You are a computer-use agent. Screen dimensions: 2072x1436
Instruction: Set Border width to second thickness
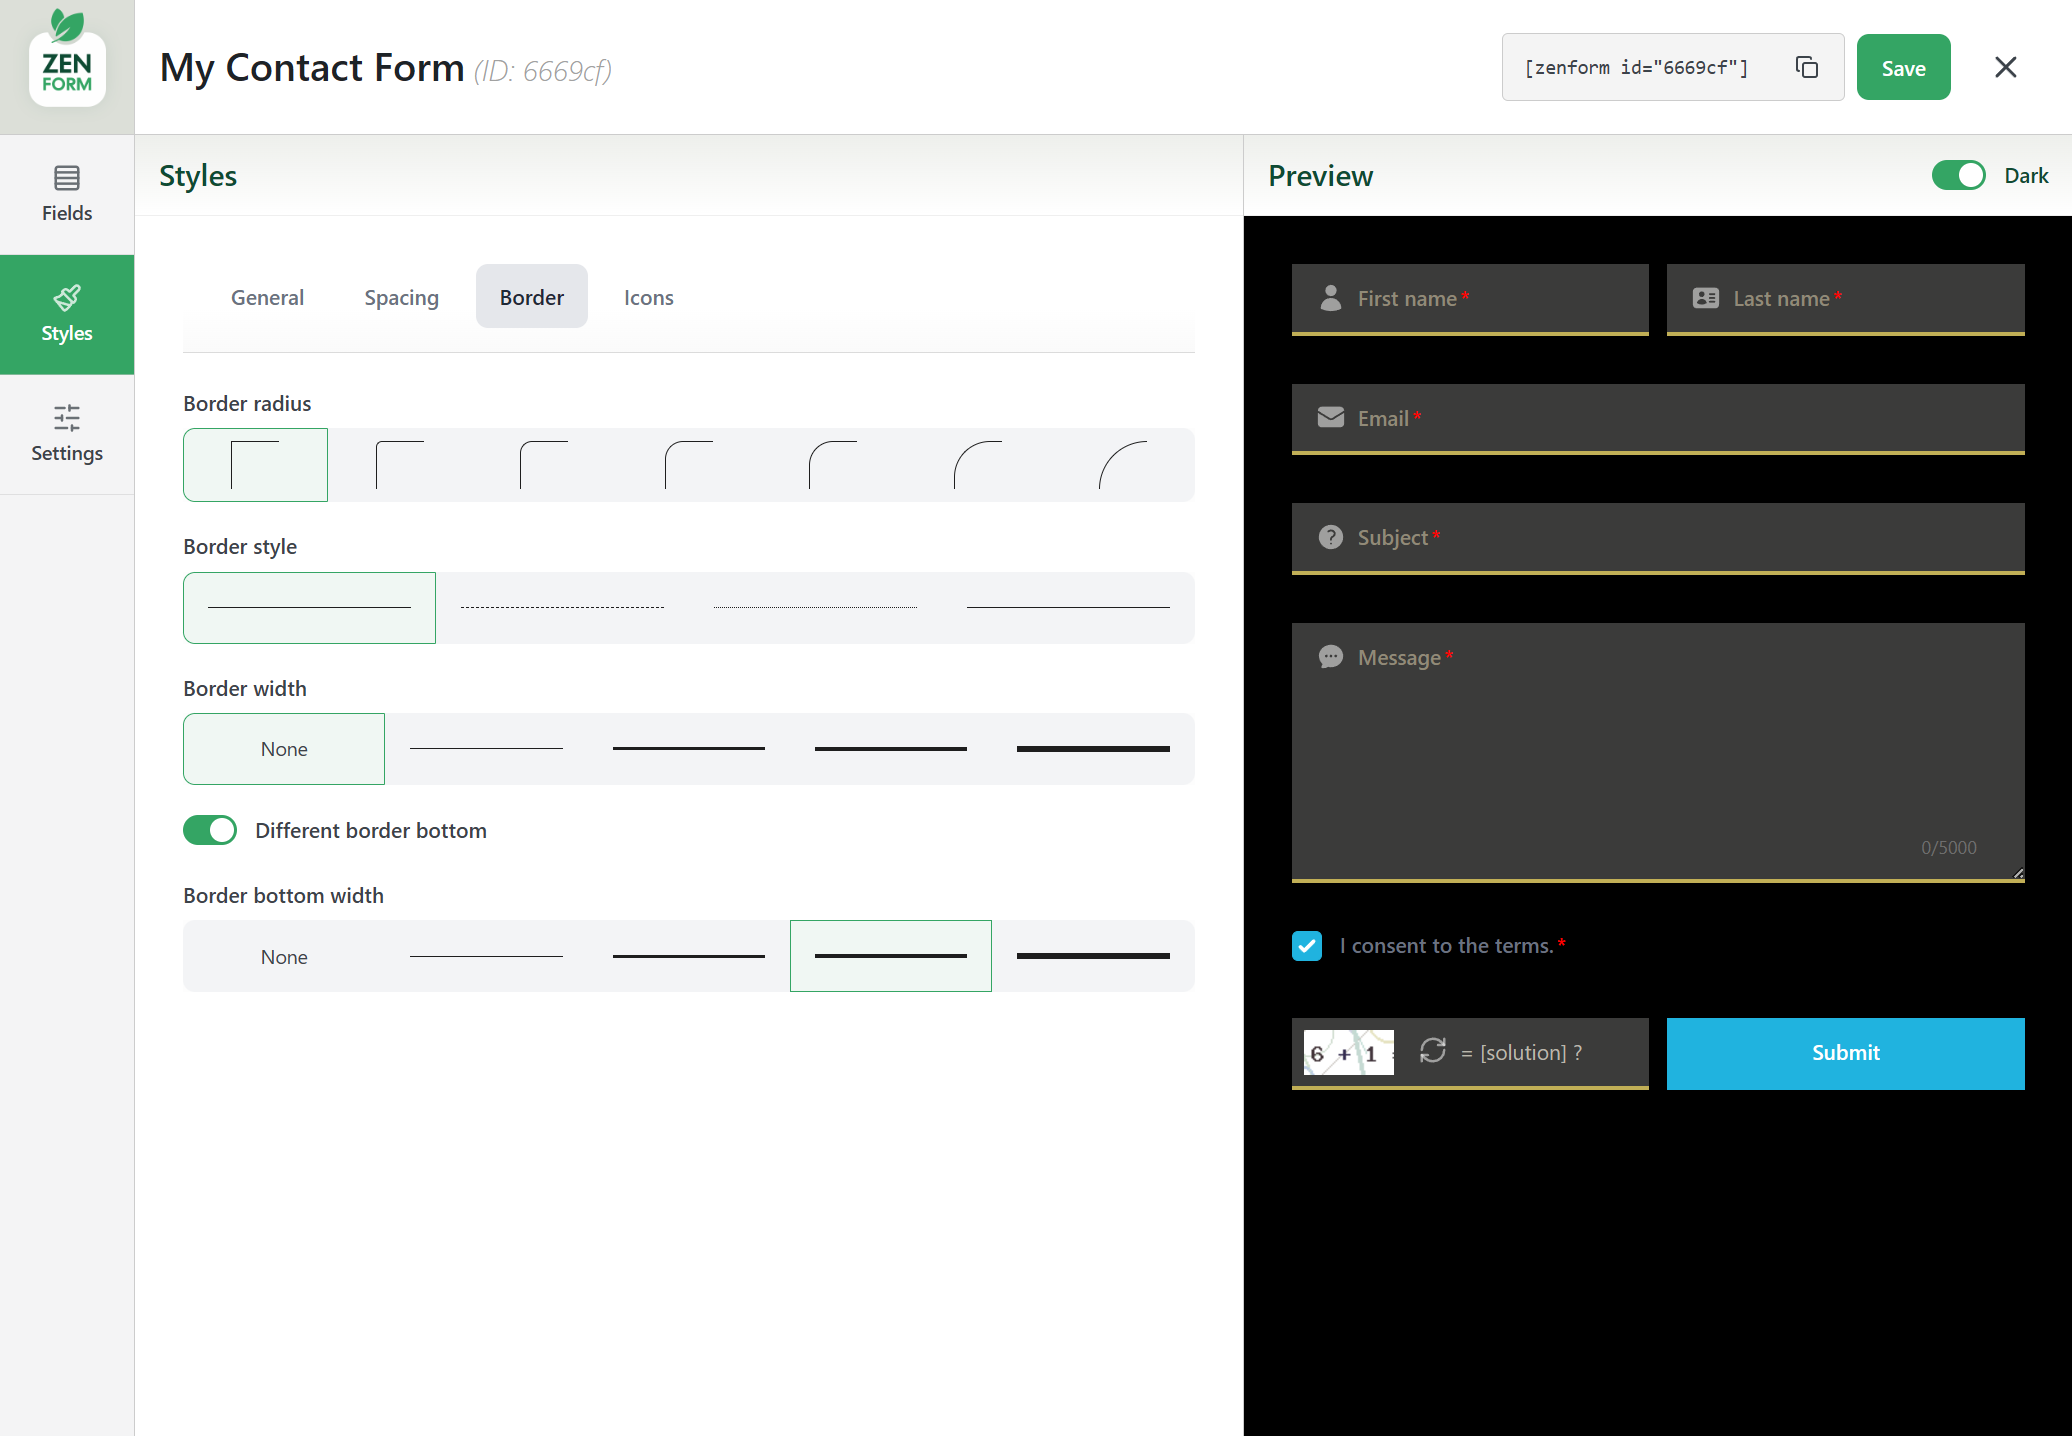pos(689,749)
